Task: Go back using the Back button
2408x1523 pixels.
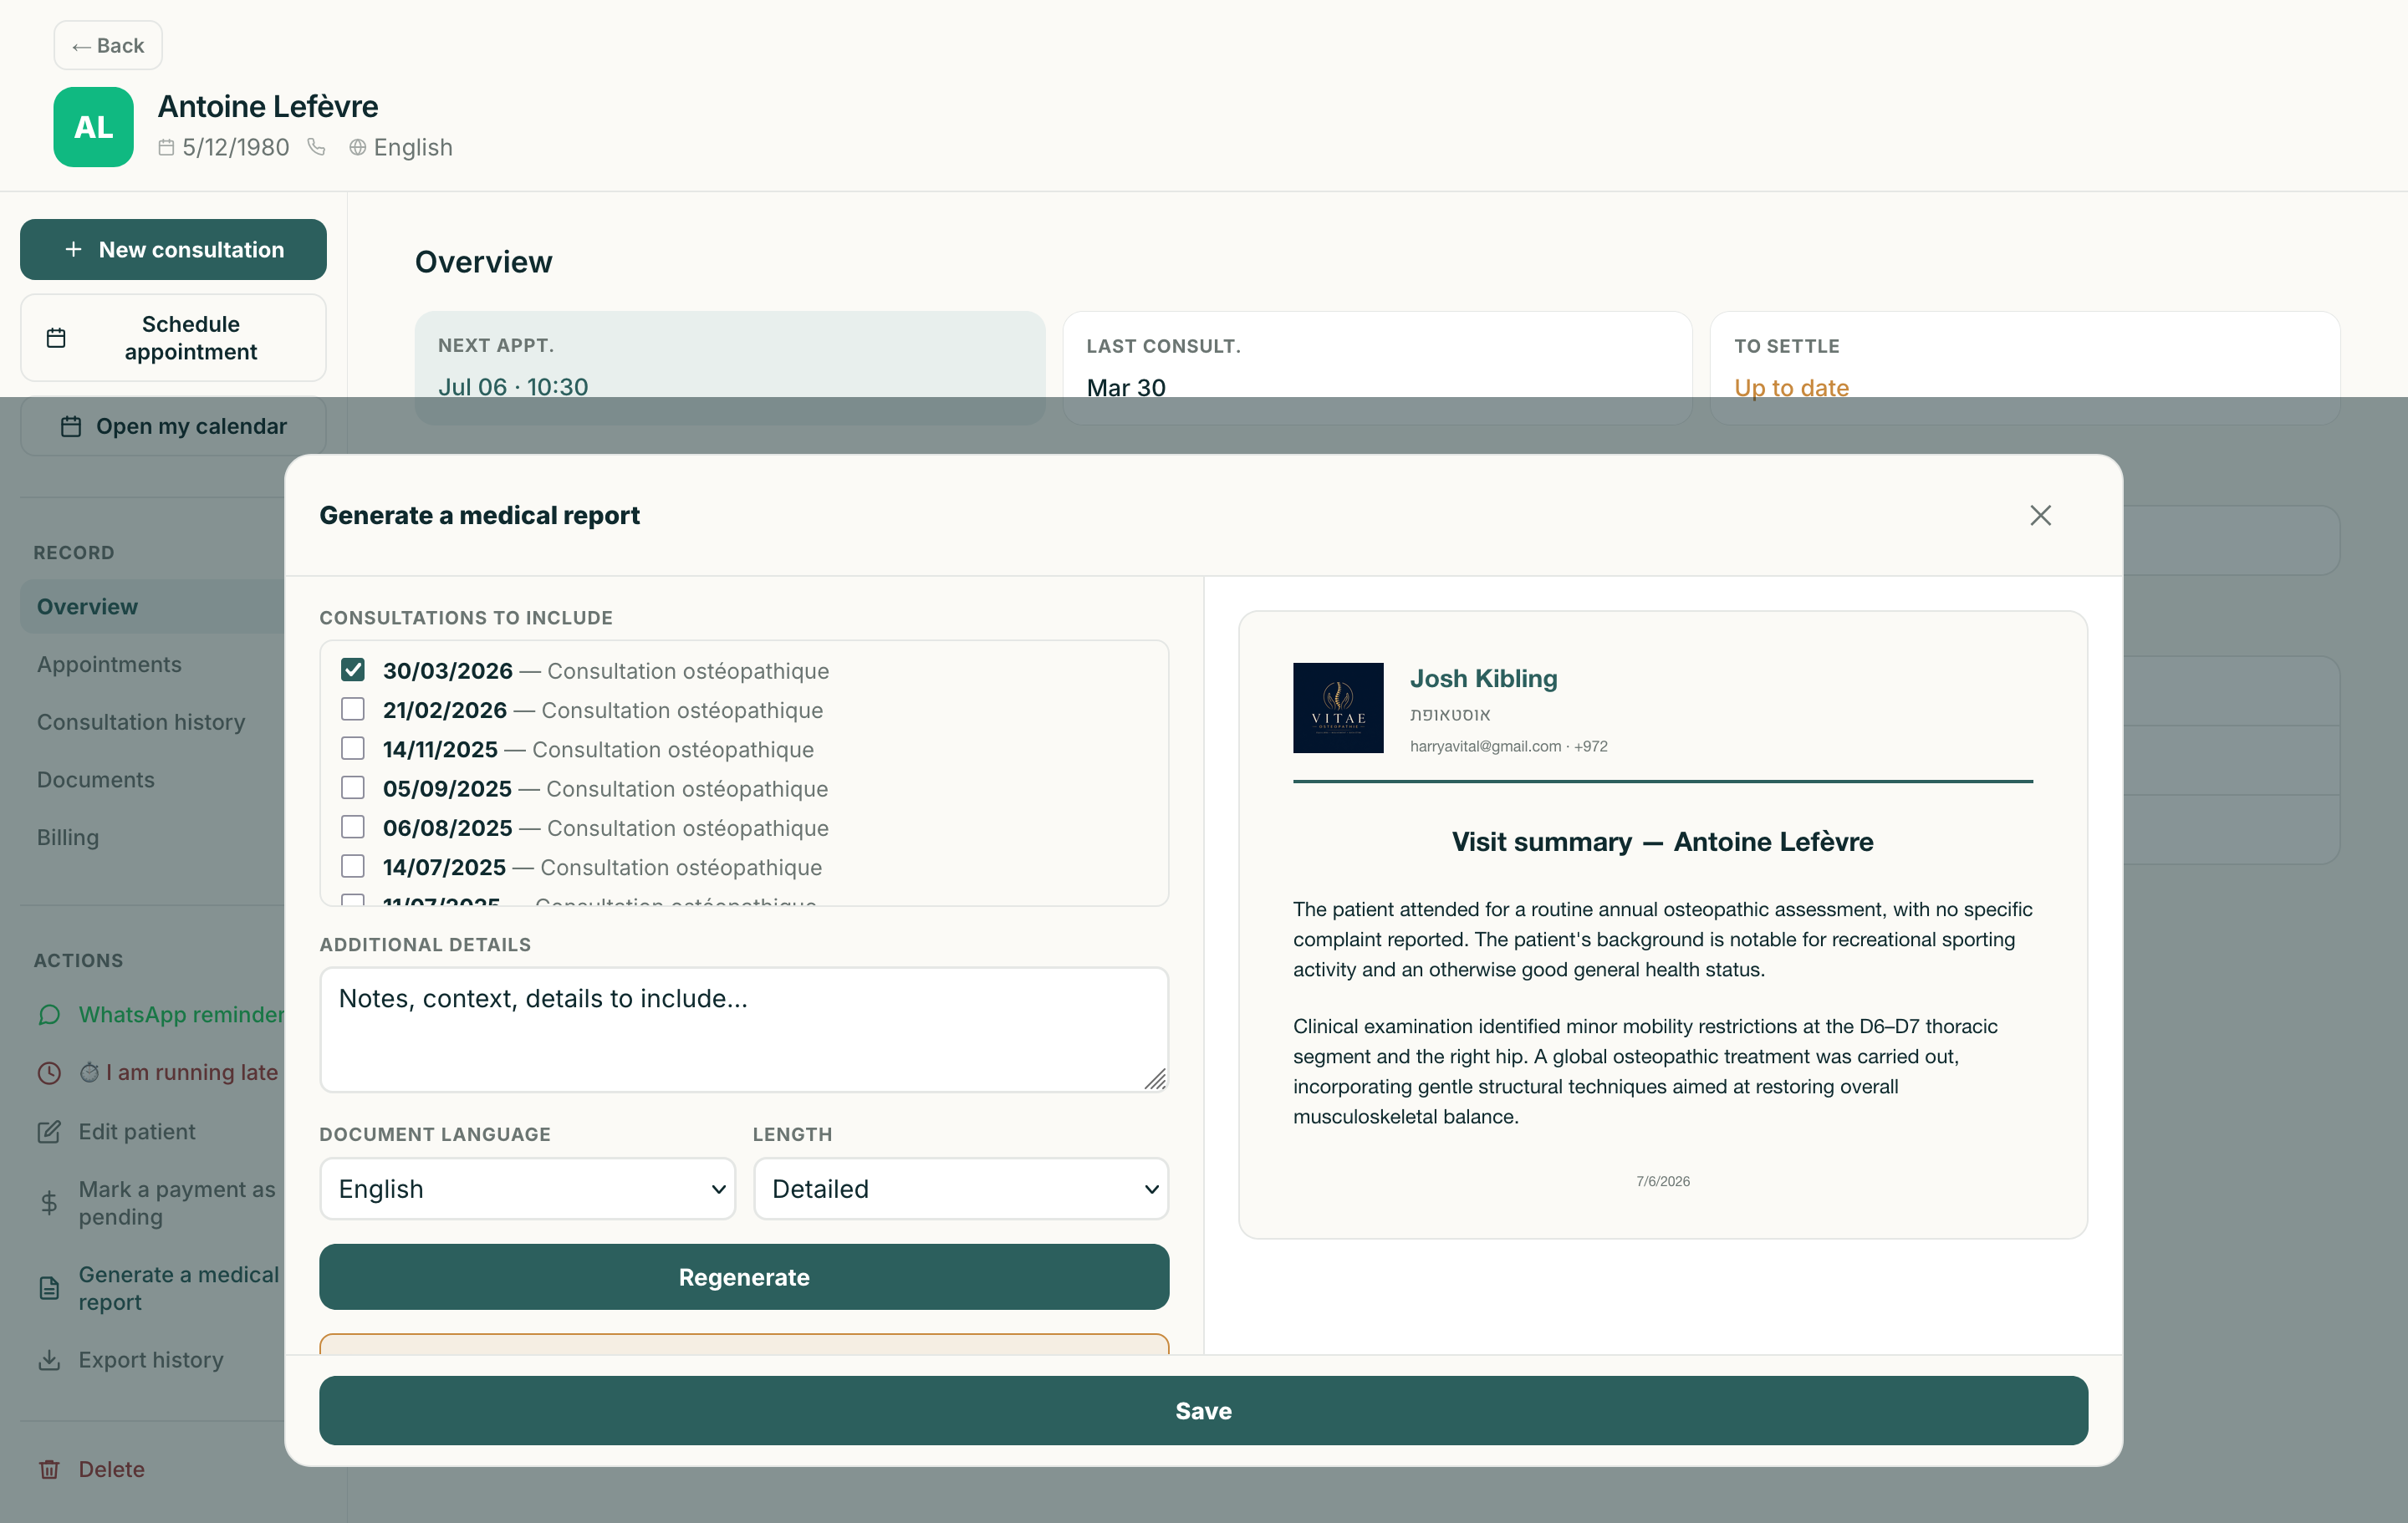Action: point(108,45)
